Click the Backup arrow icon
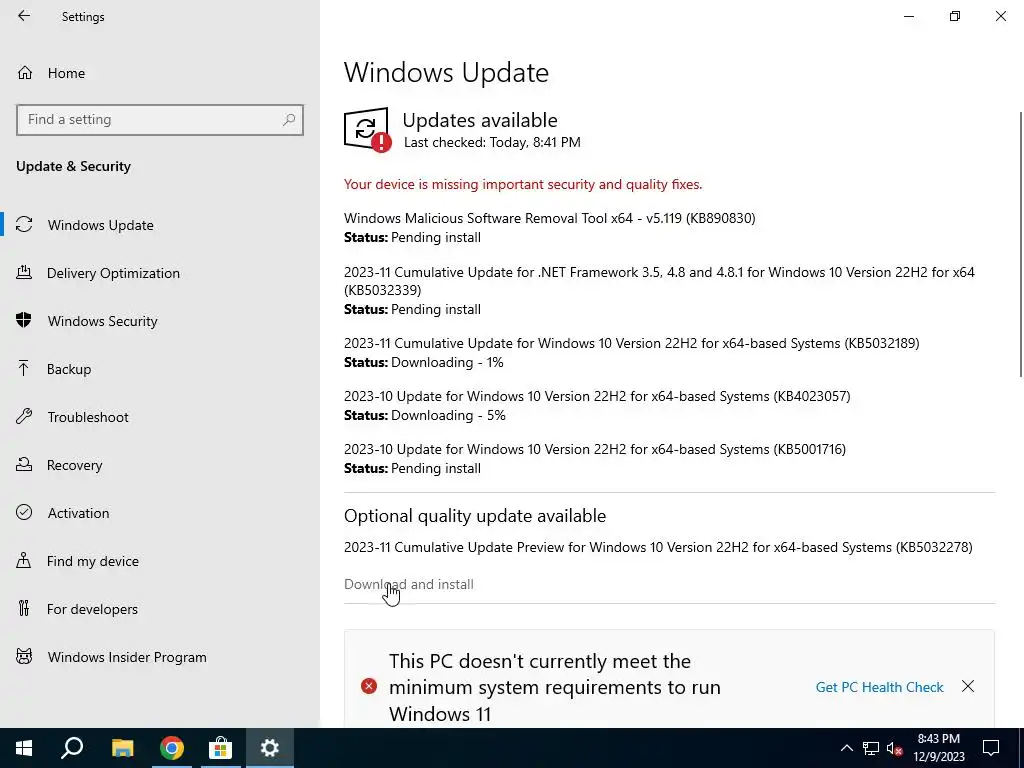 (x=24, y=368)
